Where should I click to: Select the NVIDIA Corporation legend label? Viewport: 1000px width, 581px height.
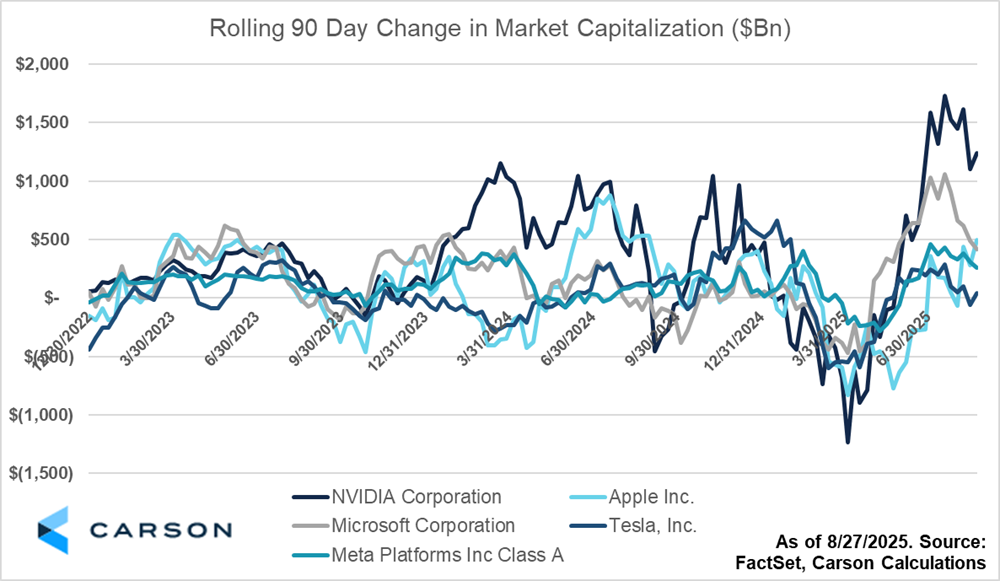[418, 496]
